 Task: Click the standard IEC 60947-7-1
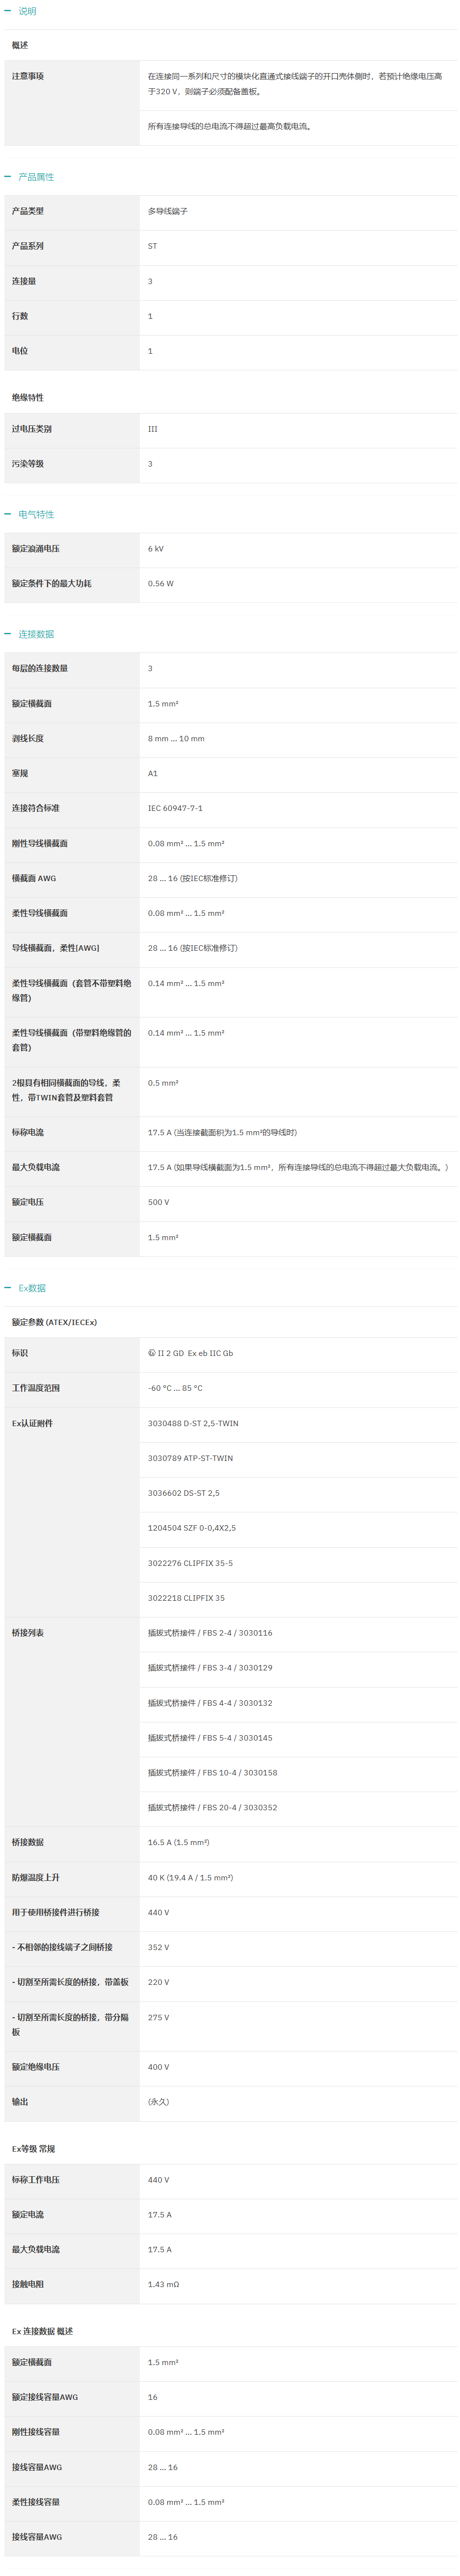click(175, 808)
